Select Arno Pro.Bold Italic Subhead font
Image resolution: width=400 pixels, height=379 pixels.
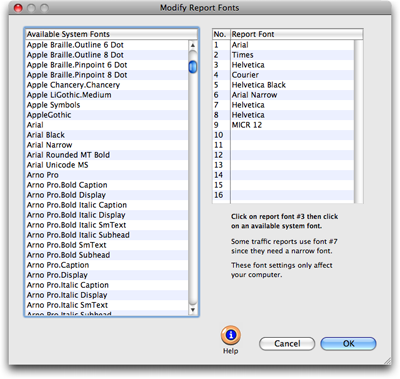(x=107, y=235)
